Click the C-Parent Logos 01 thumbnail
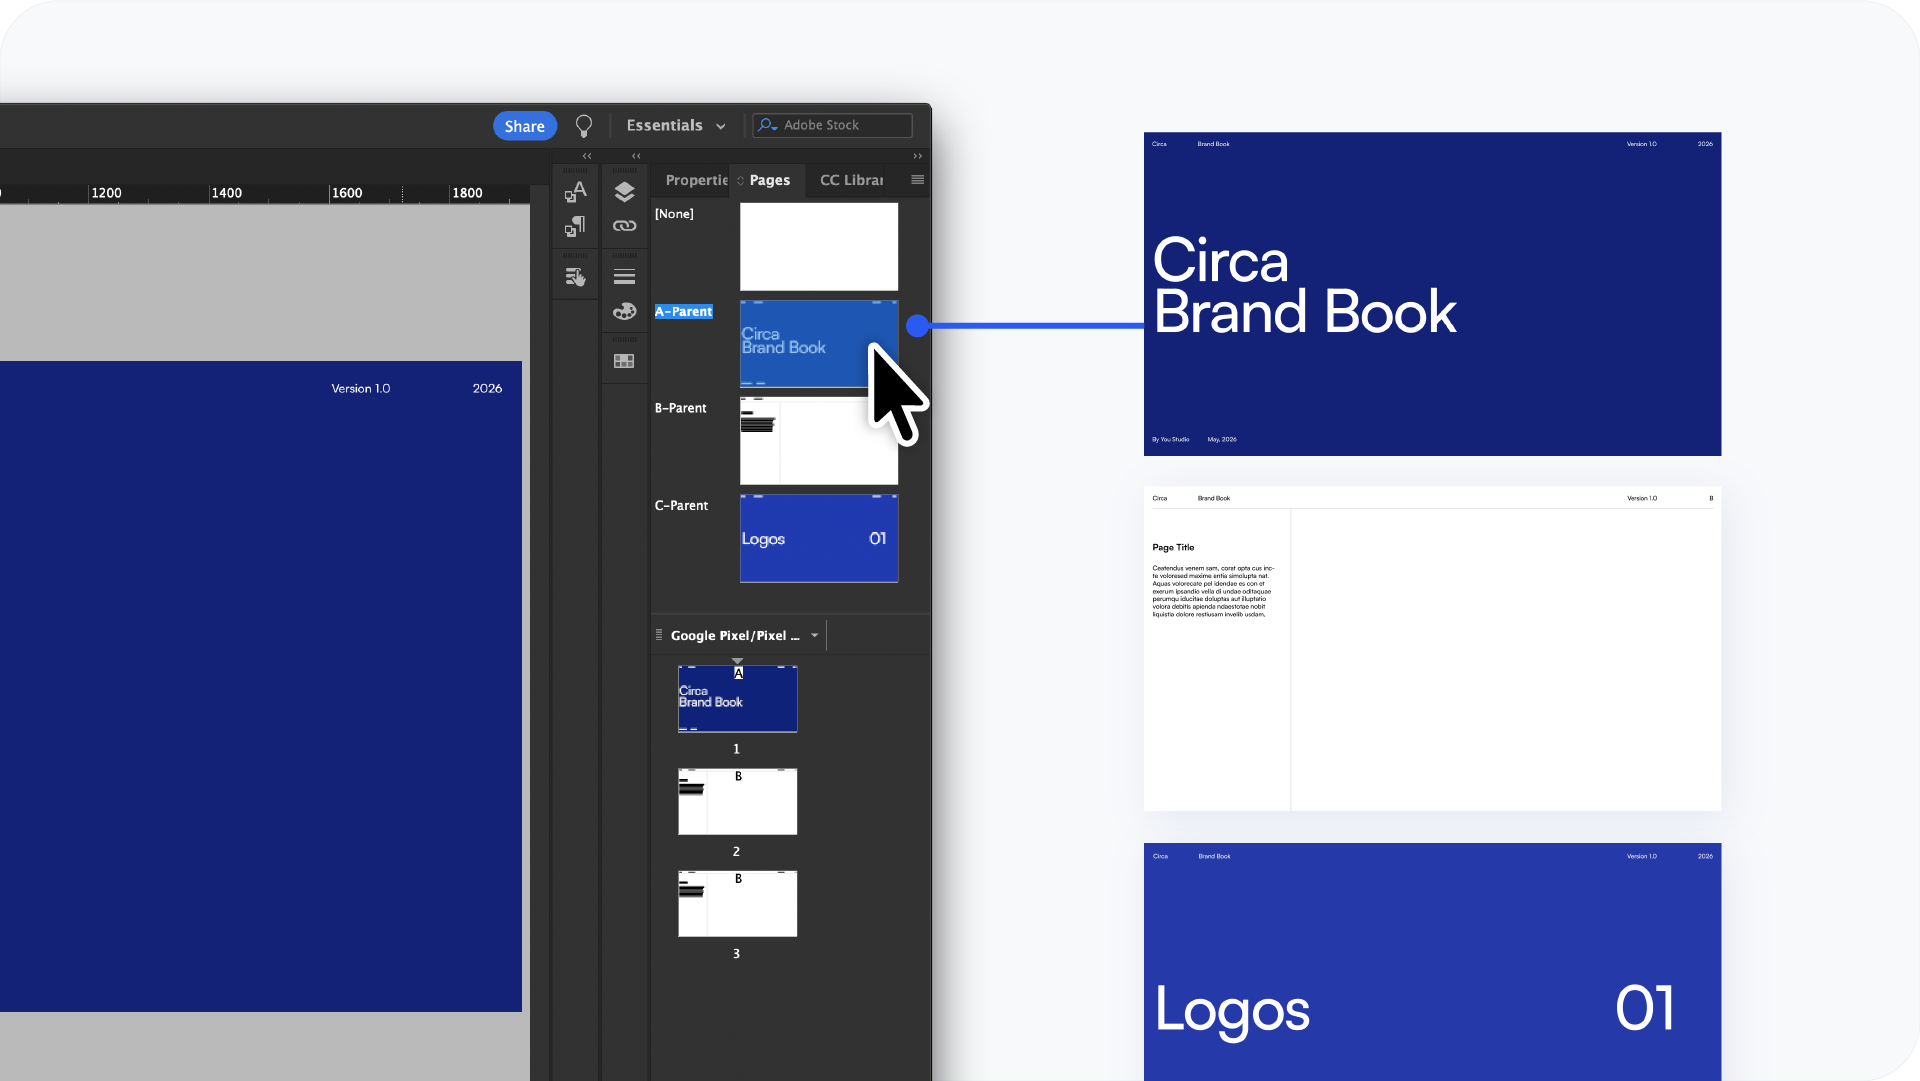1920x1081 pixels. (819, 538)
